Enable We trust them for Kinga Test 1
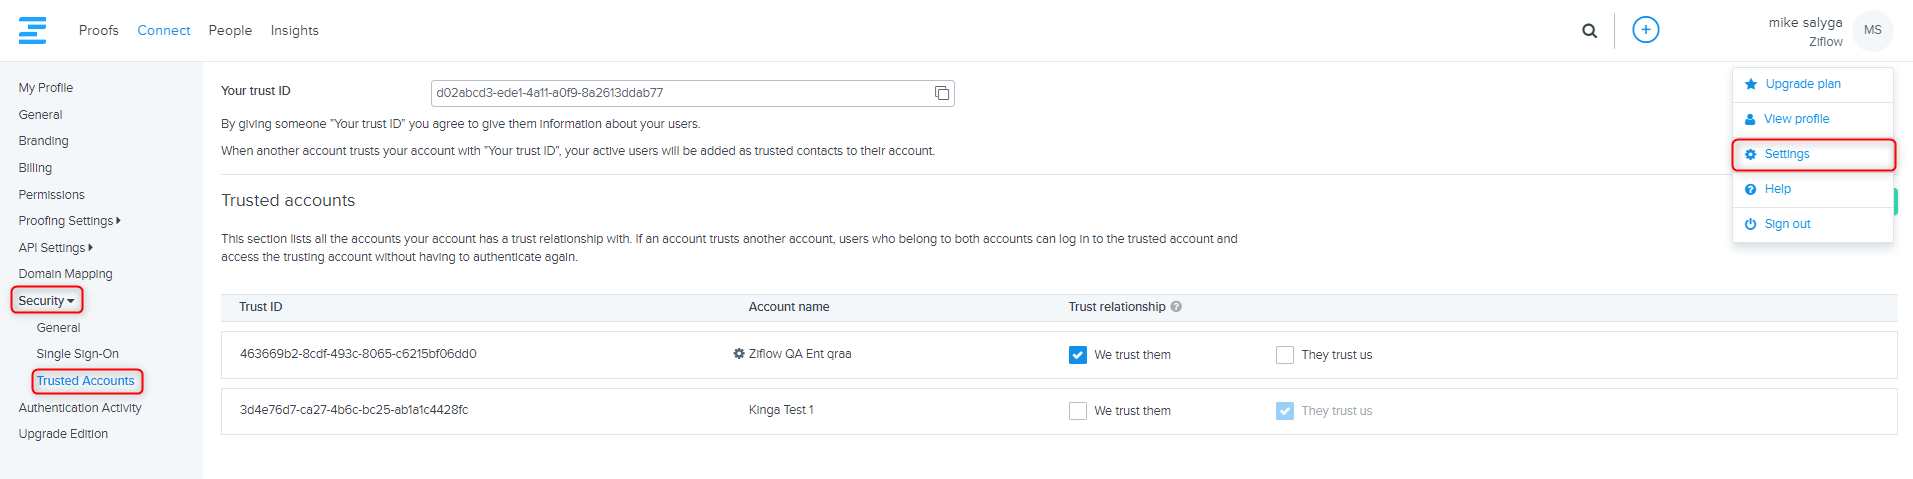1913x479 pixels. 1078,411
